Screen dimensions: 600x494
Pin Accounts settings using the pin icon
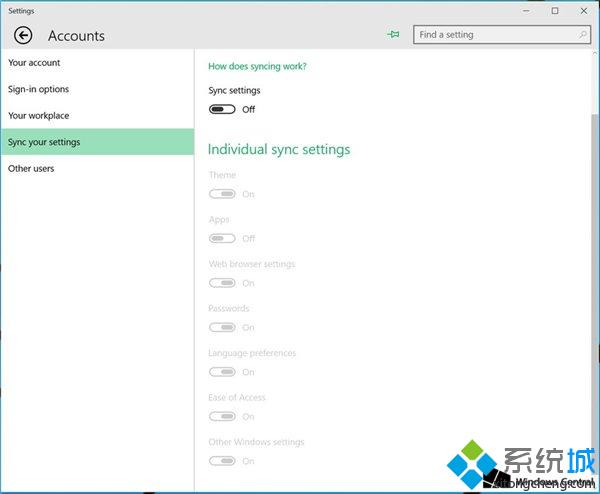393,34
